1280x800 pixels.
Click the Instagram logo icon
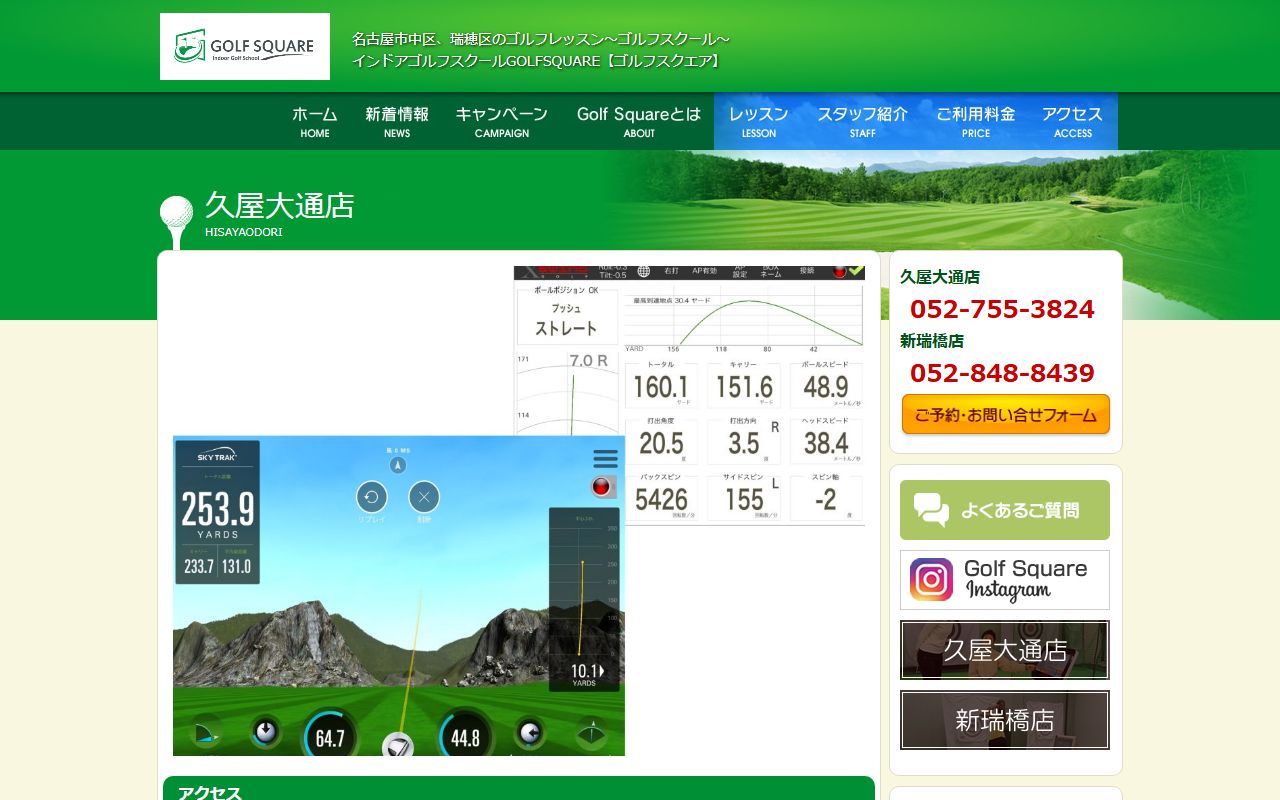coord(931,580)
